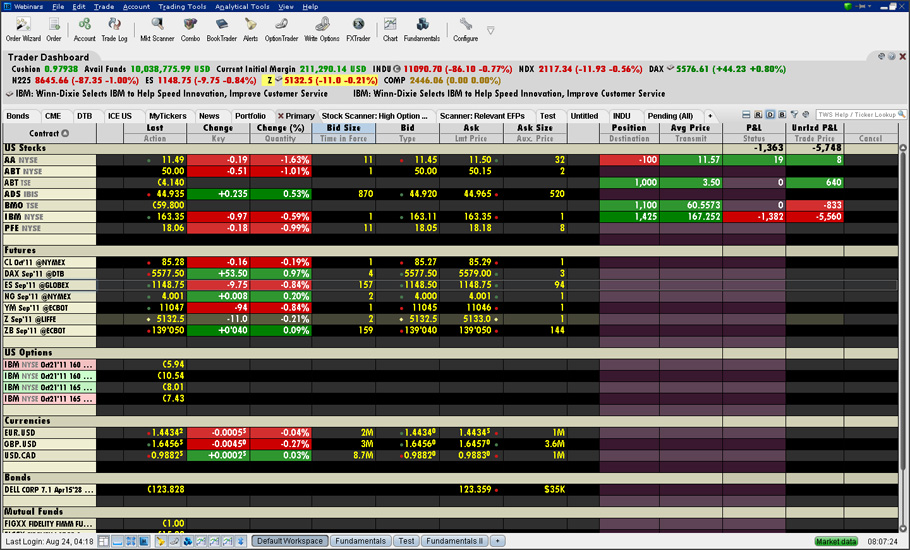910x550 pixels.
Task: Close the Primary tab with its X
Action: coord(280,116)
